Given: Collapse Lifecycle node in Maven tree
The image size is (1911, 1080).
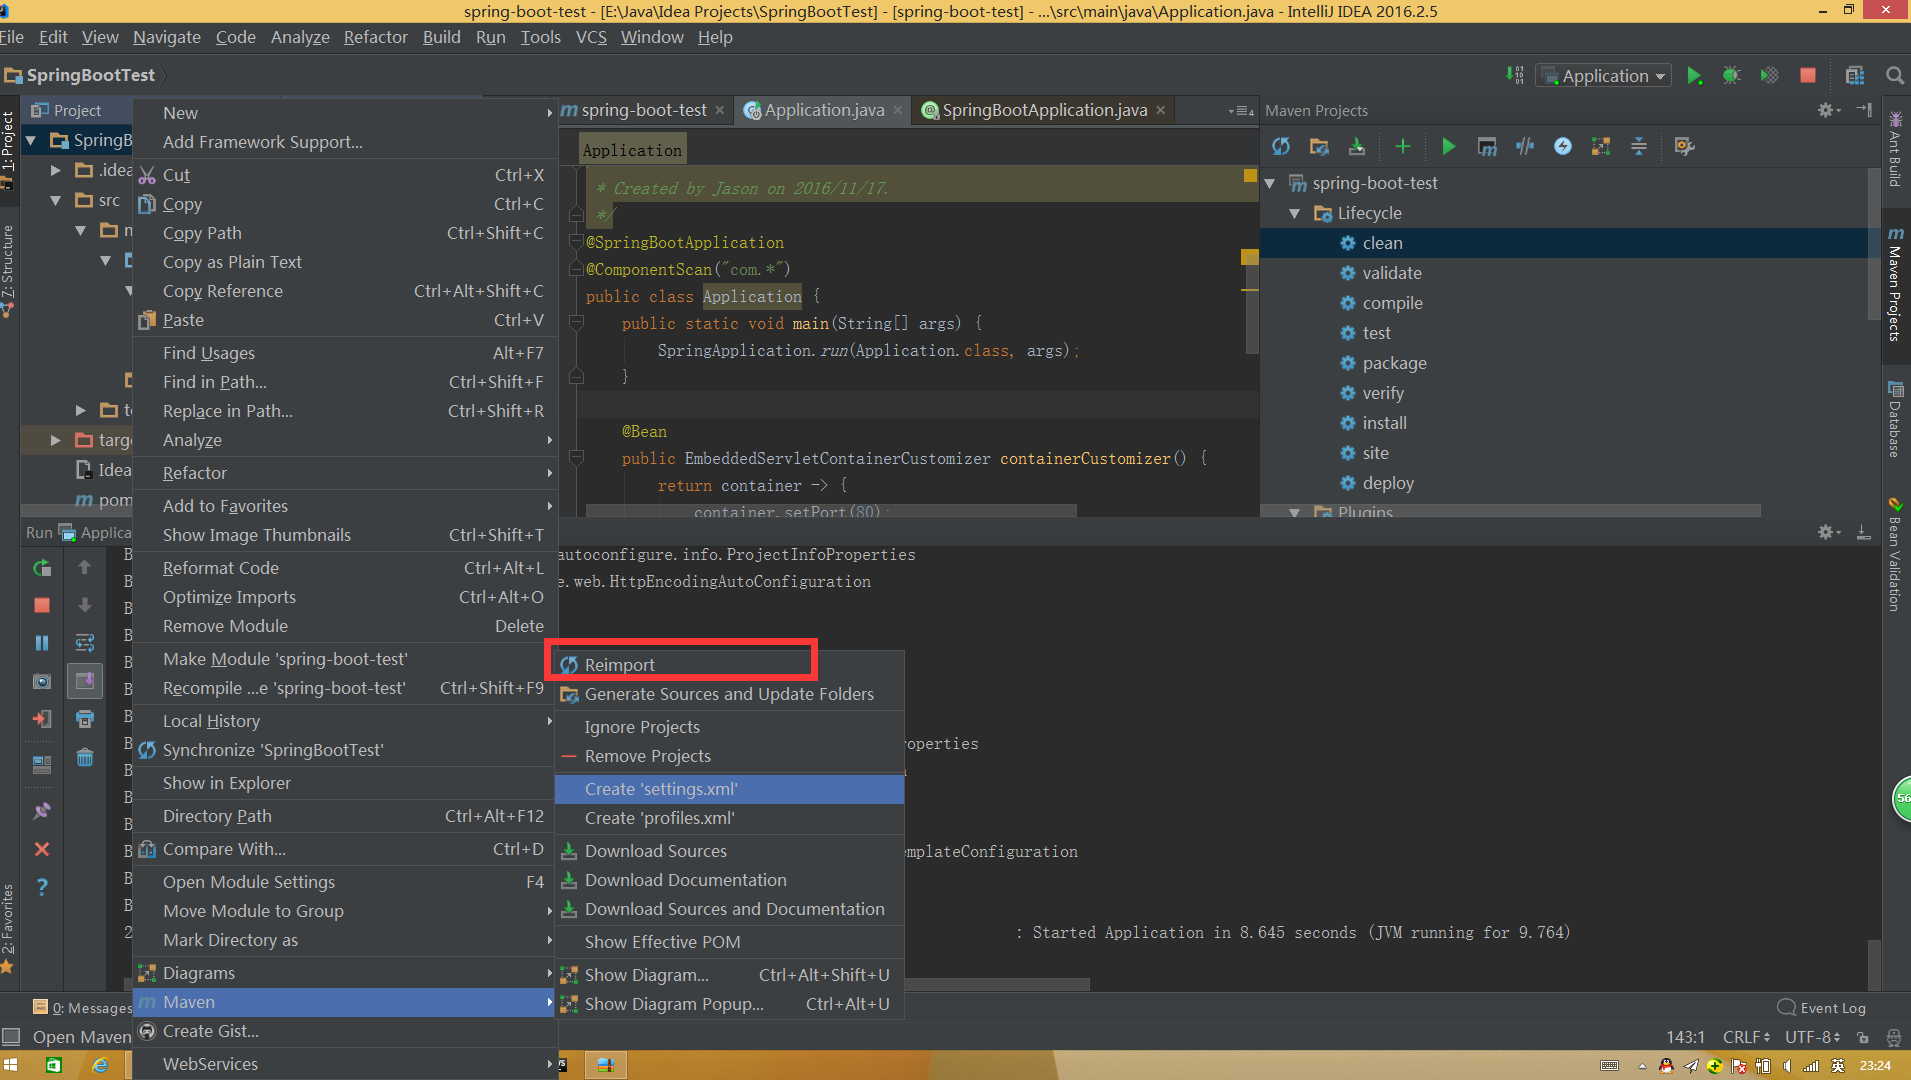Looking at the screenshot, I should [x=1295, y=213].
